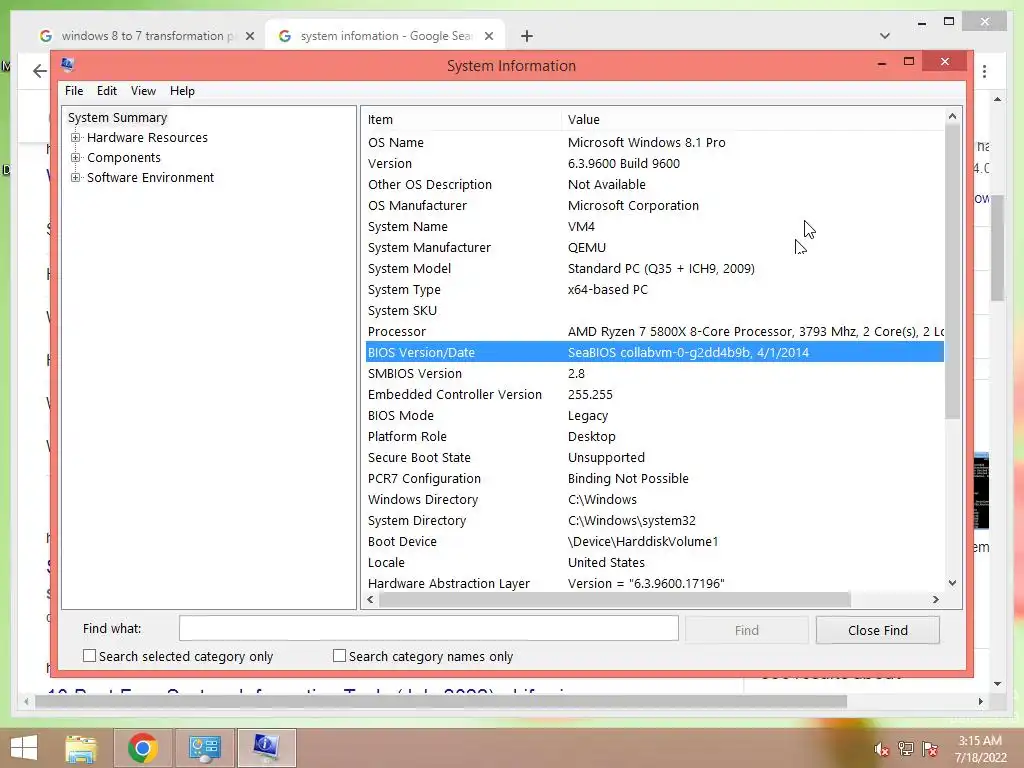Click the muted volume tray icon

click(881, 749)
